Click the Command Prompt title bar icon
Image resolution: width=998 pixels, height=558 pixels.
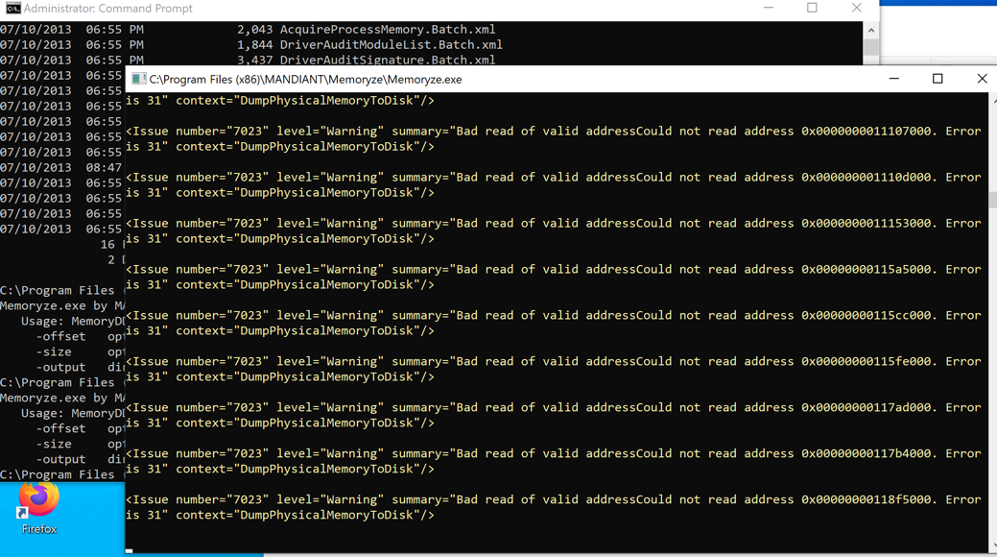click(12, 8)
